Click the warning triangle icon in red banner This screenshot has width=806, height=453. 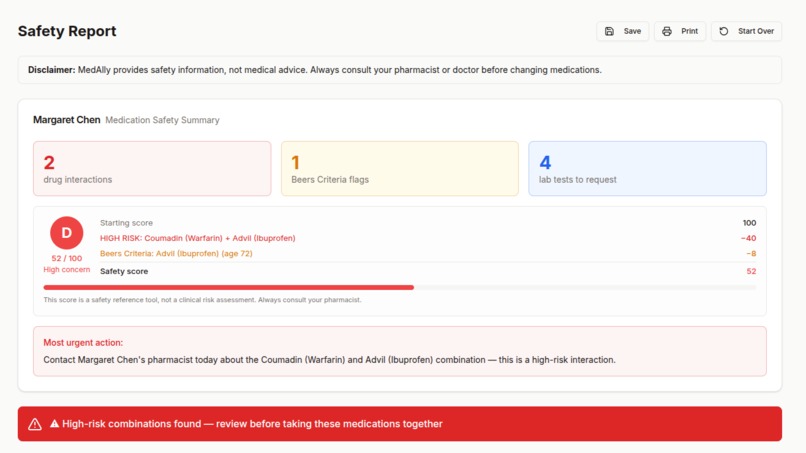pos(35,424)
